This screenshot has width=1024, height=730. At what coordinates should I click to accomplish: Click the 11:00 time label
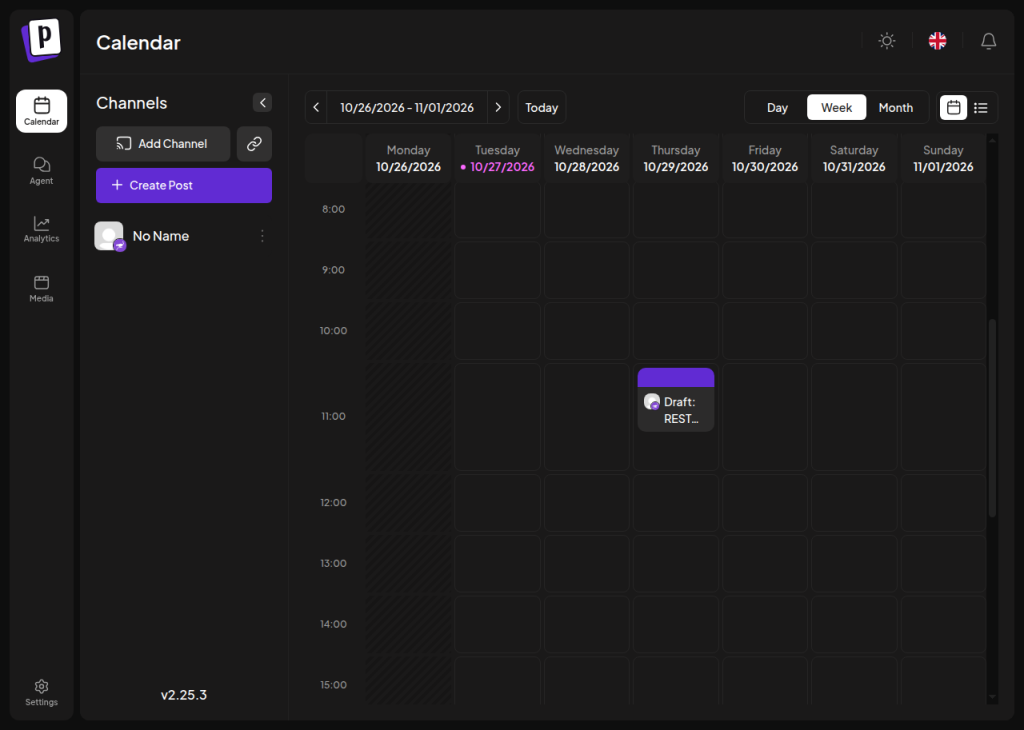pyautogui.click(x=333, y=416)
